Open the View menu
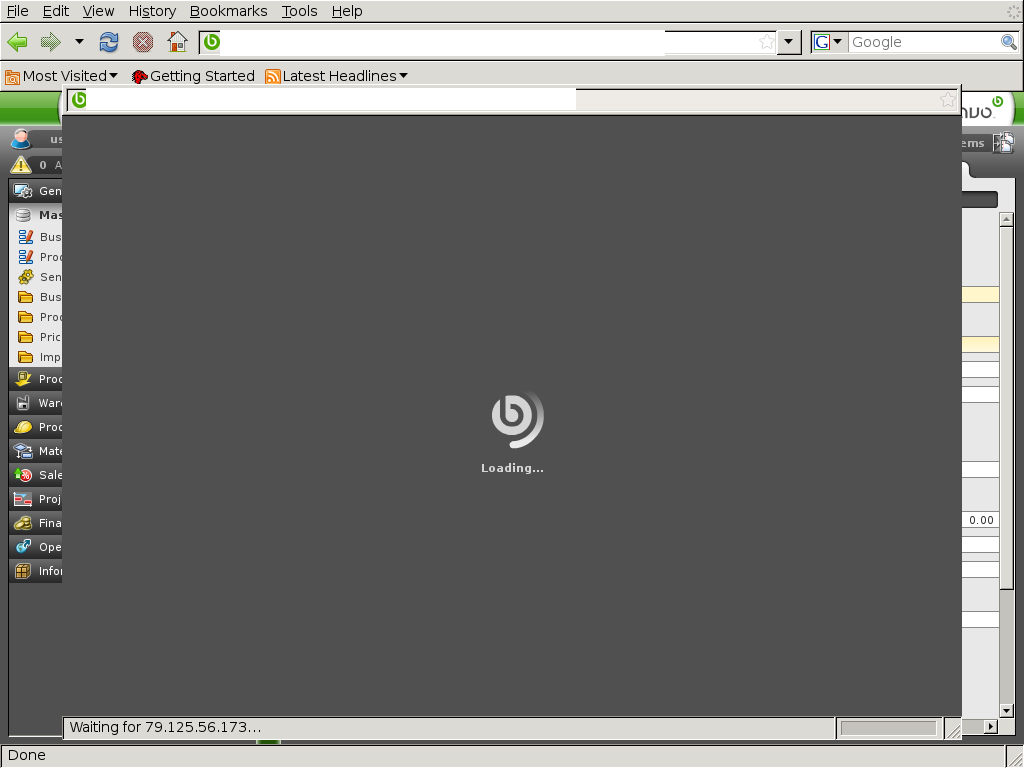1024x768 pixels. click(x=98, y=11)
